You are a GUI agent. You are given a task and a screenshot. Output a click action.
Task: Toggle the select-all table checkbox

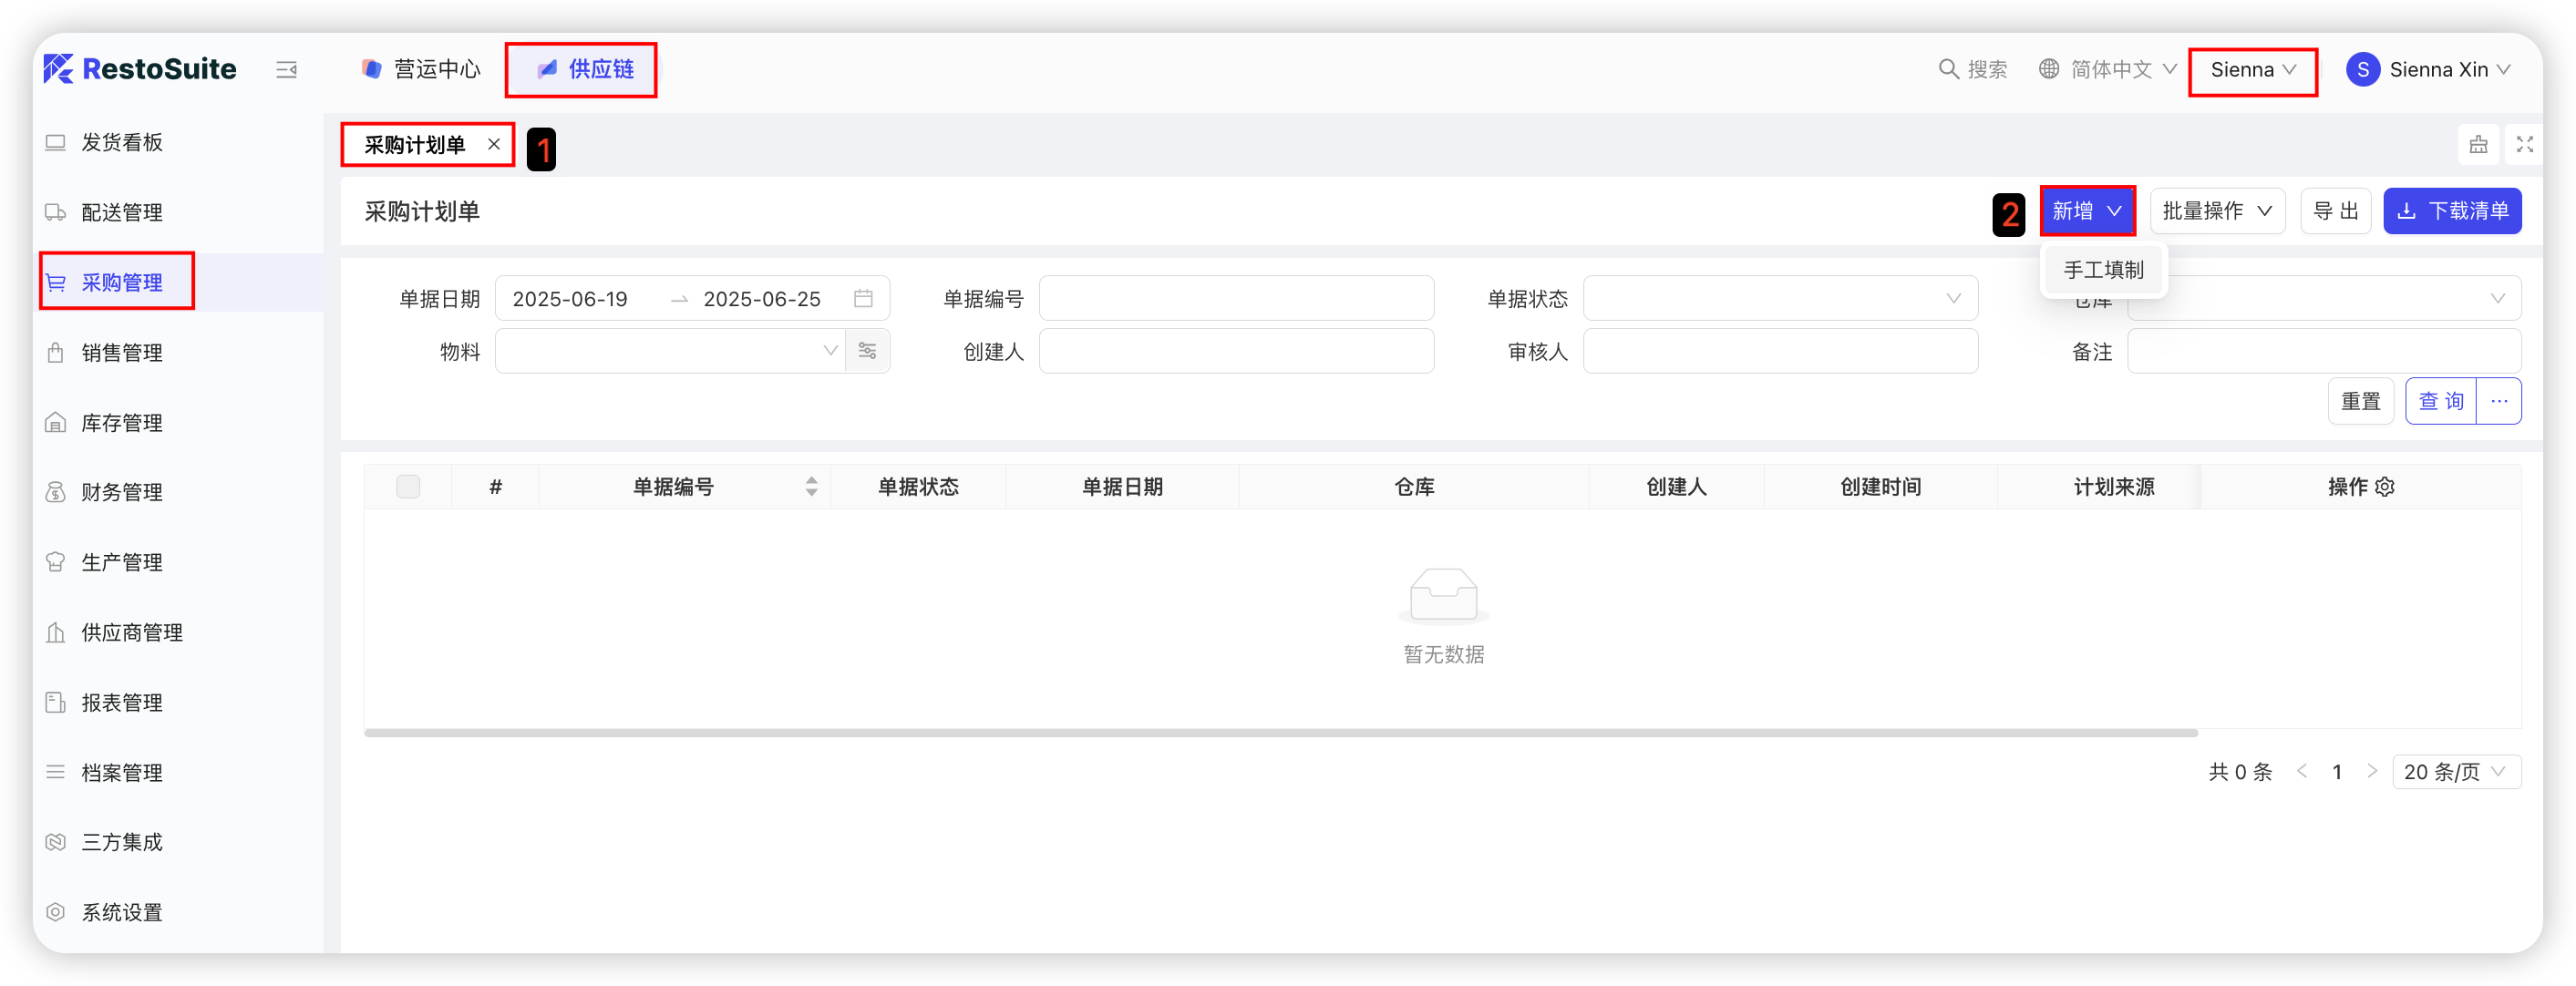(x=408, y=487)
